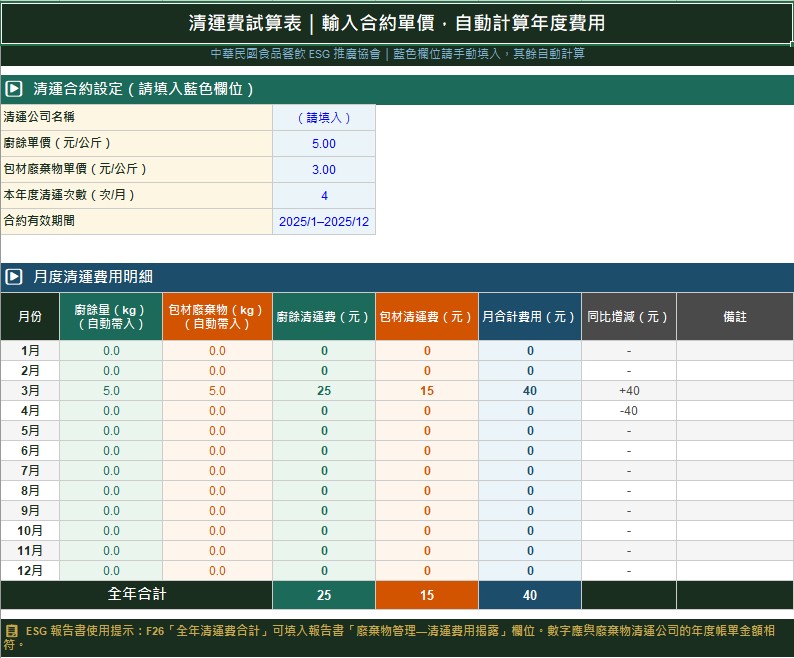Click the 合約有效期間 cell with 2025/1–2025/12

[x=324, y=222]
